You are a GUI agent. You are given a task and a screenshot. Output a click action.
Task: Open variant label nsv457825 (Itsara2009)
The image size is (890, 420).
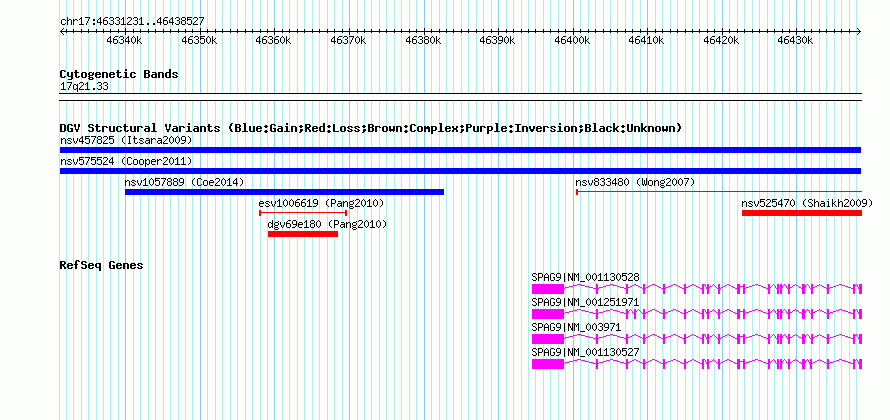(126, 140)
